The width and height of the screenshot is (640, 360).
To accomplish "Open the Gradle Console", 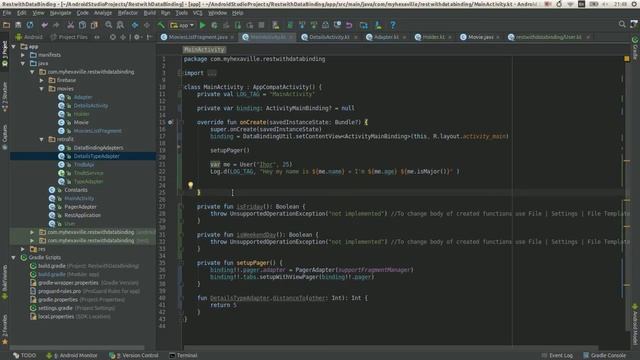I will point(604,356).
